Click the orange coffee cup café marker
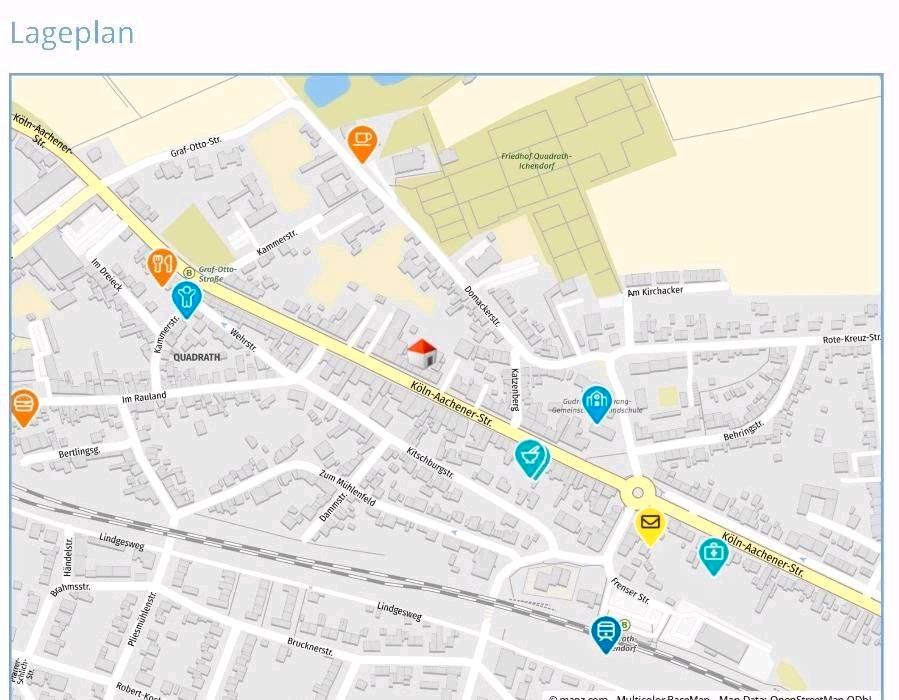This screenshot has width=899, height=700. click(362, 141)
